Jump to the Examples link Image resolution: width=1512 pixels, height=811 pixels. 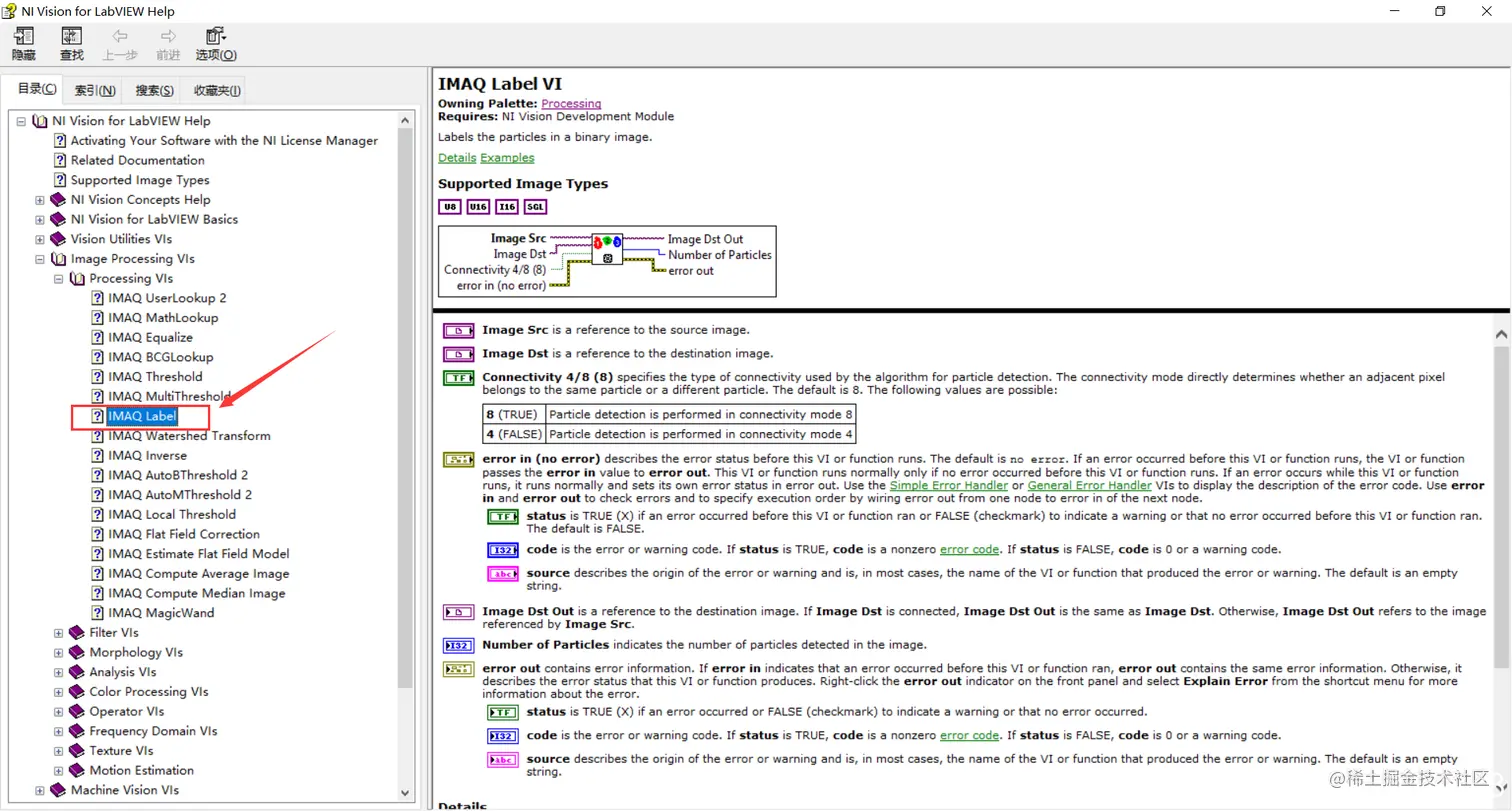tap(507, 158)
